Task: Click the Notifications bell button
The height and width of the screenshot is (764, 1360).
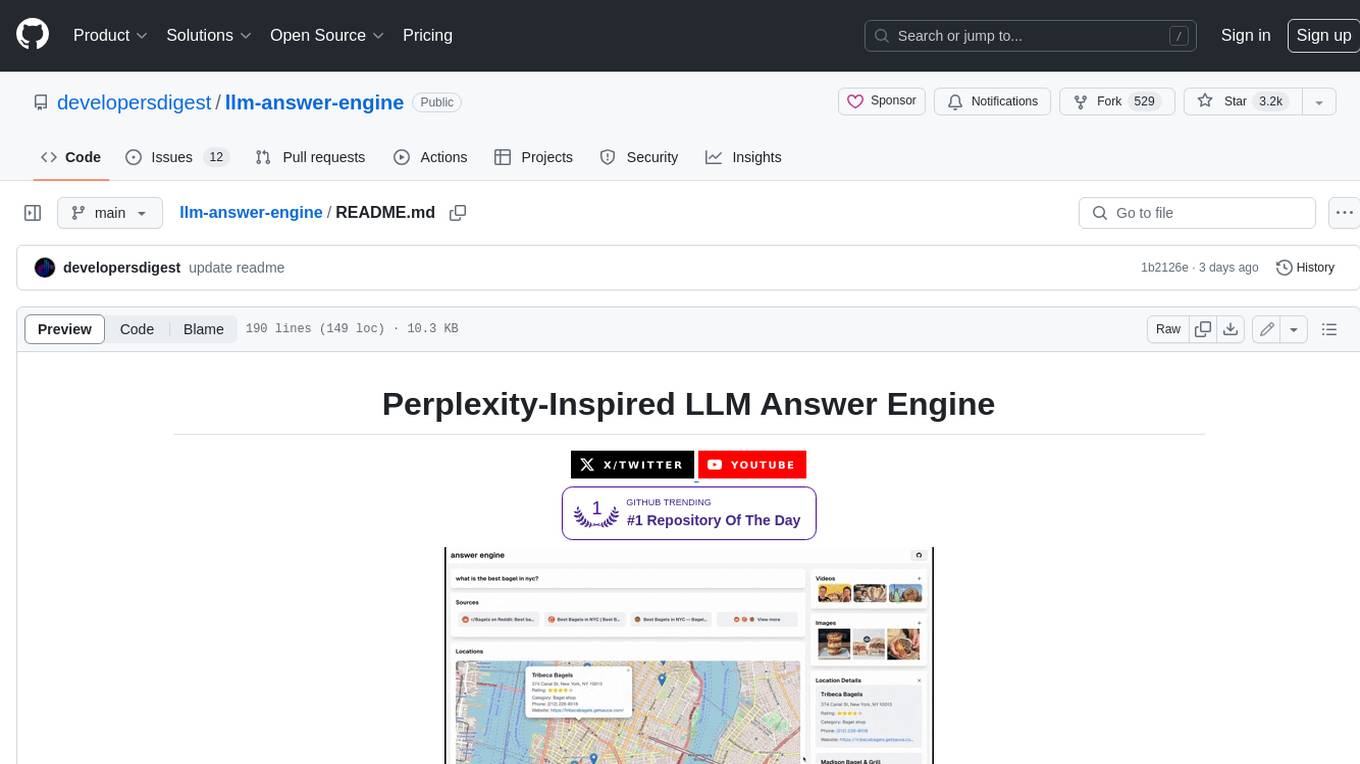Action: 992,101
